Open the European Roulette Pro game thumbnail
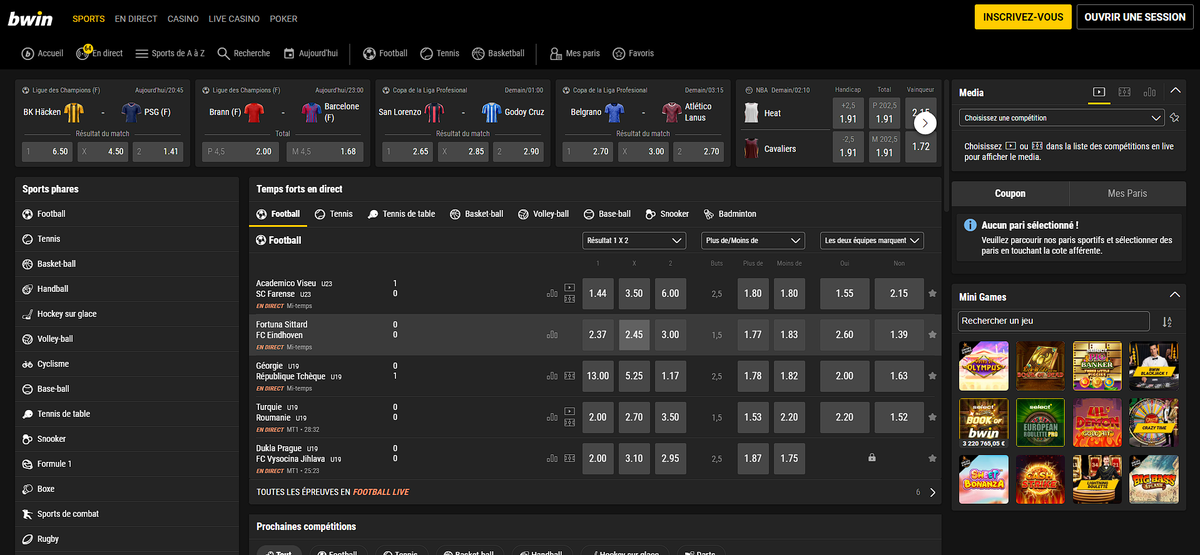 pyautogui.click(x=1040, y=423)
